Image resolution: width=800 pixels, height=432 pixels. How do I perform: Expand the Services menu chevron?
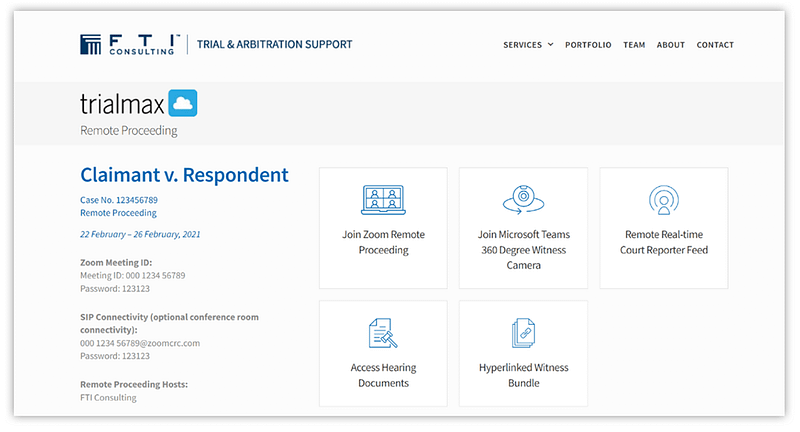tap(551, 44)
